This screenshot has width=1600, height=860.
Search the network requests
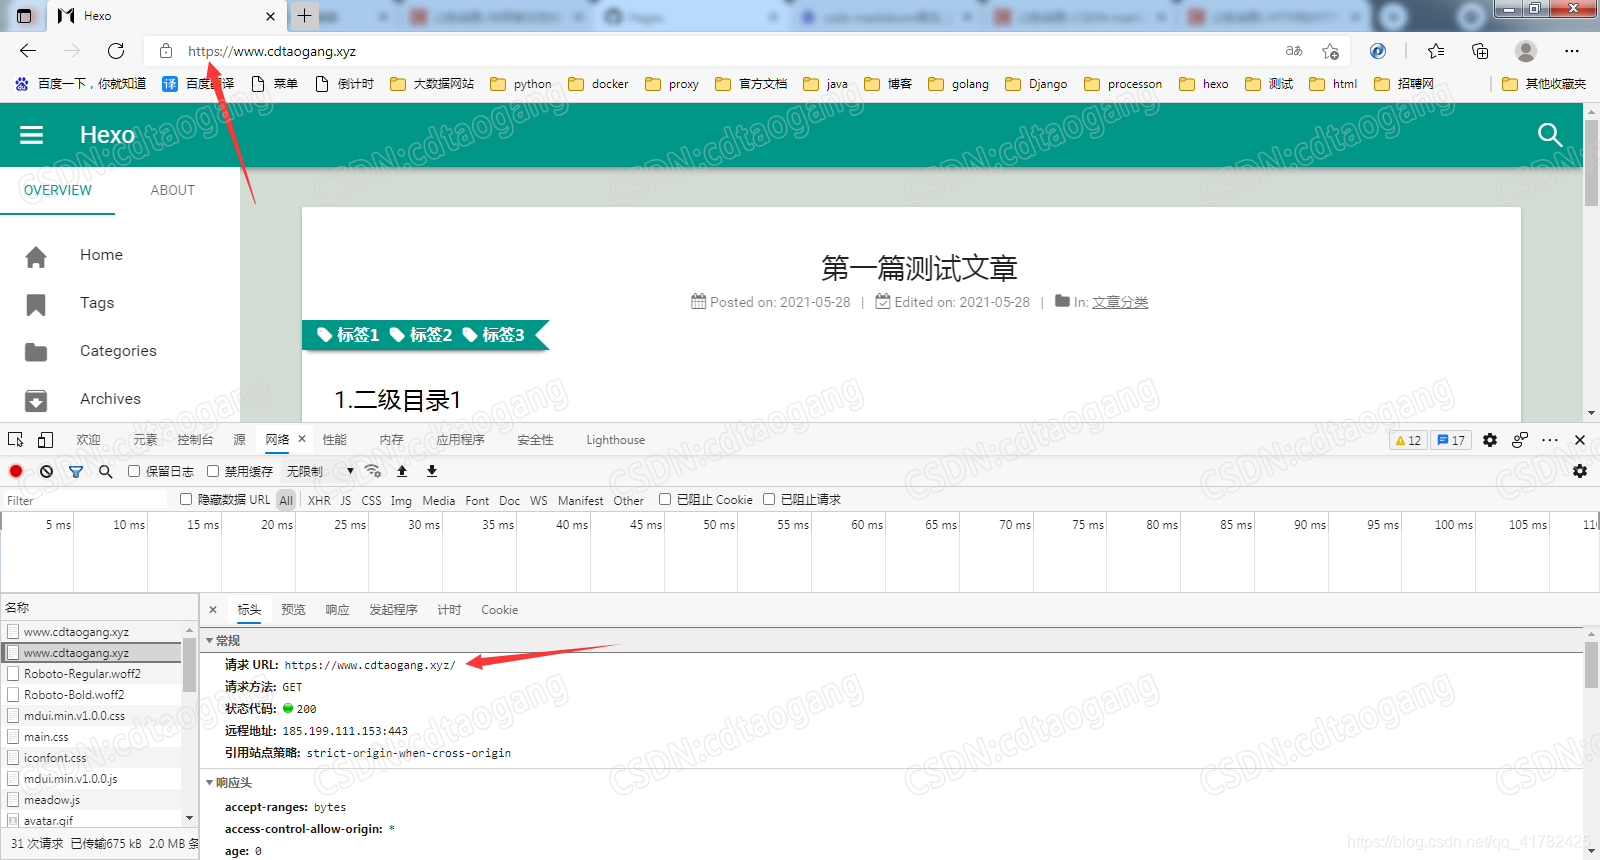coord(106,471)
